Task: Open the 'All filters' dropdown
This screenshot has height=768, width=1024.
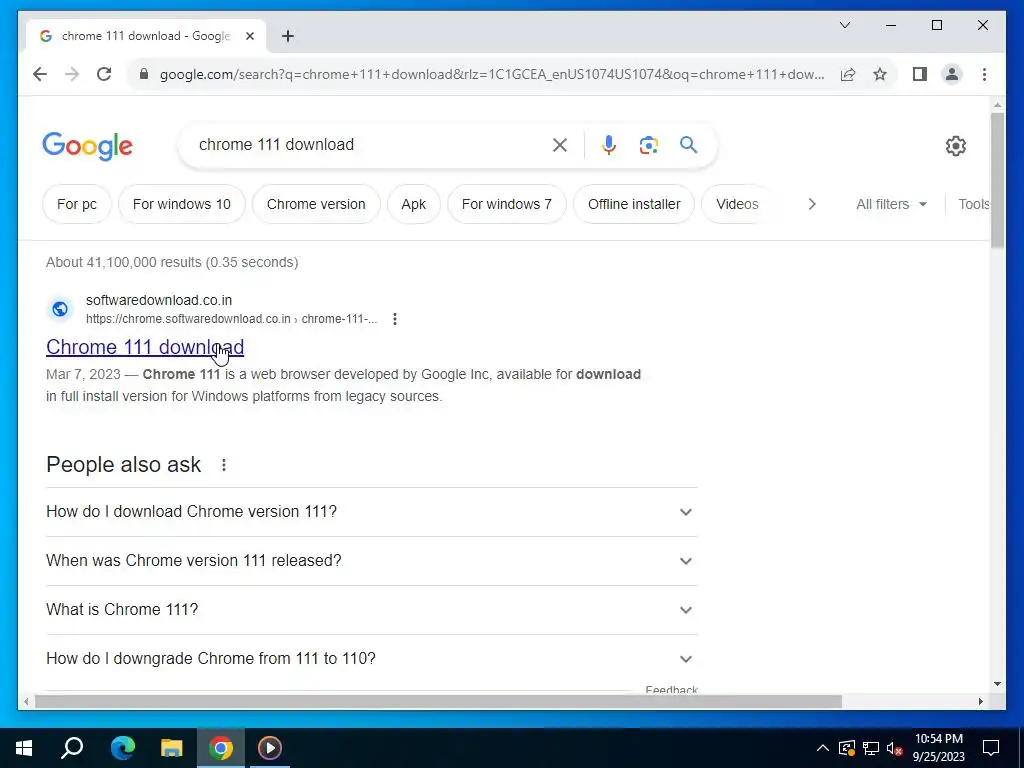Action: click(x=891, y=204)
